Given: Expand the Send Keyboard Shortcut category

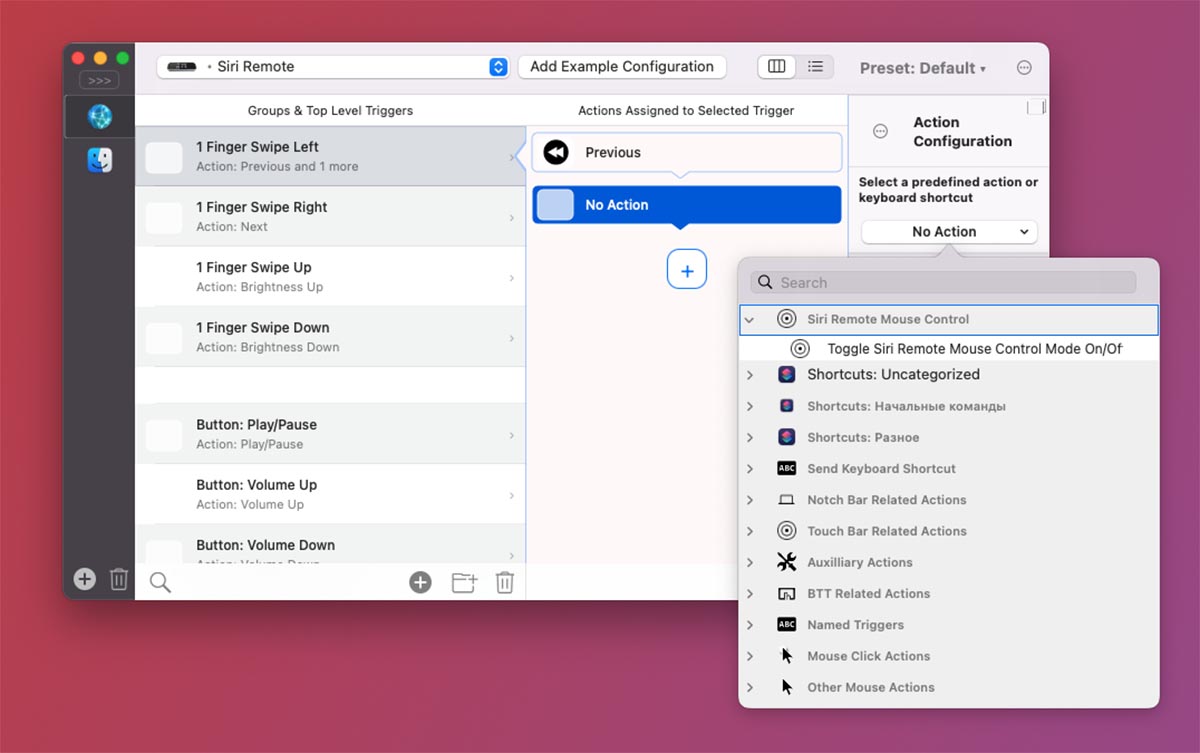Looking at the screenshot, I should pos(750,469).
